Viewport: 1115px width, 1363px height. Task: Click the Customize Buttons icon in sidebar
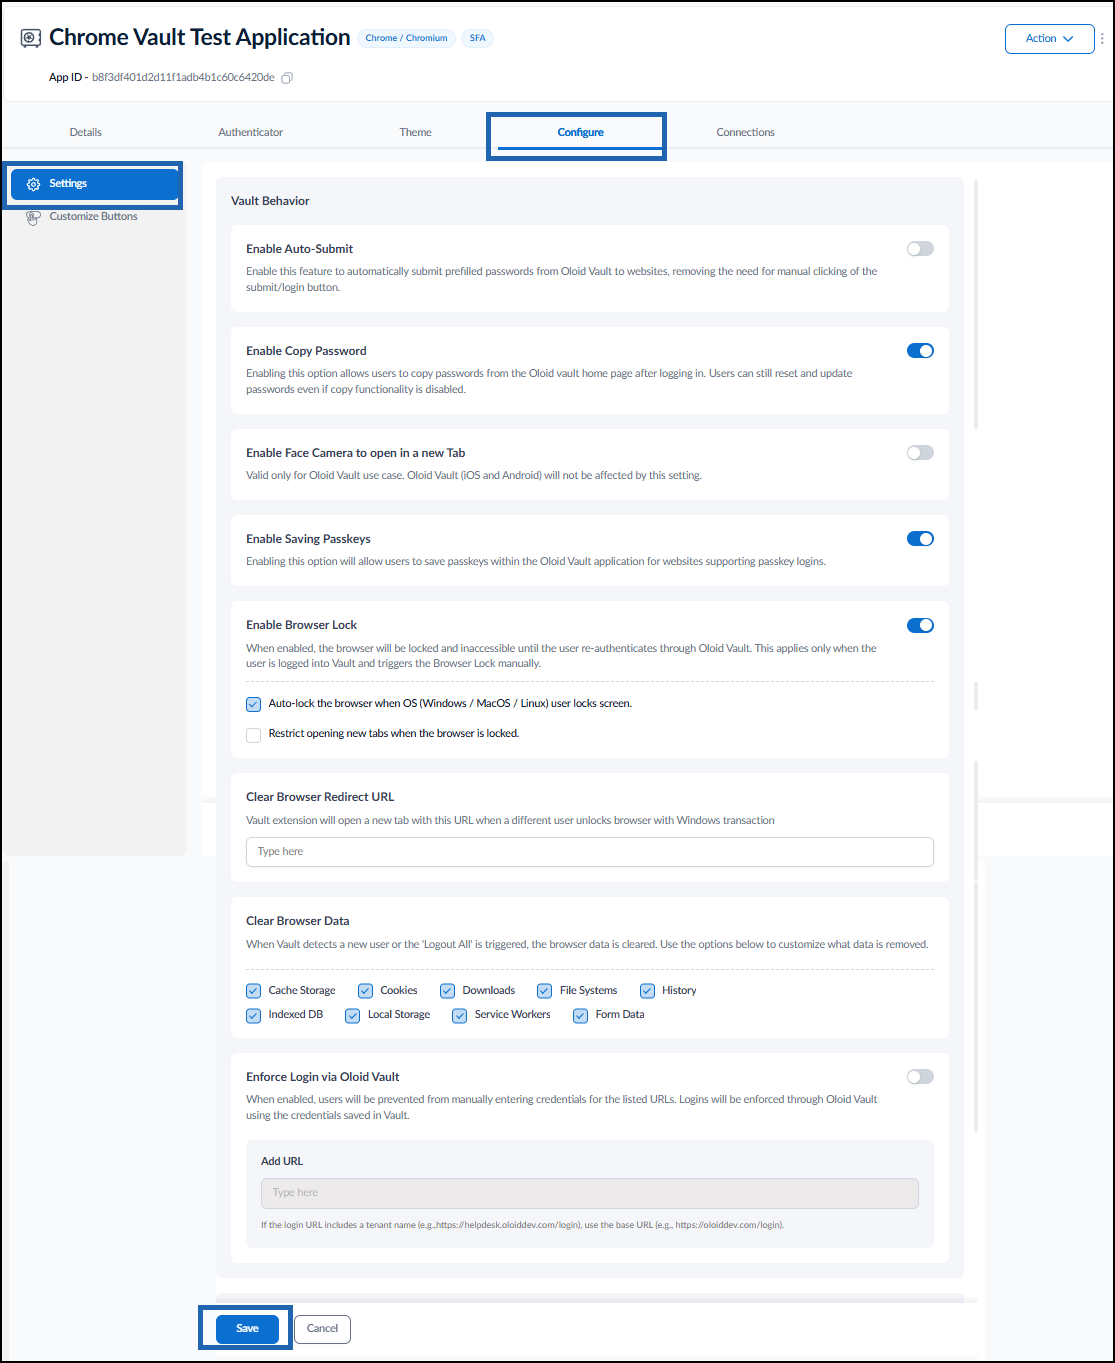coord(33,217)
